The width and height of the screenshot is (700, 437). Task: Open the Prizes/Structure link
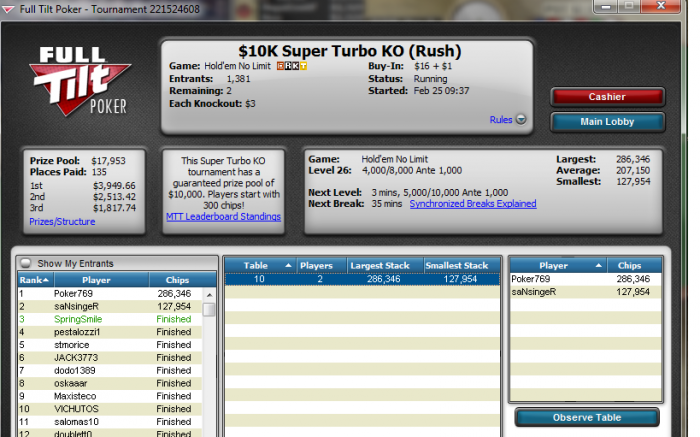pos(62,221)
